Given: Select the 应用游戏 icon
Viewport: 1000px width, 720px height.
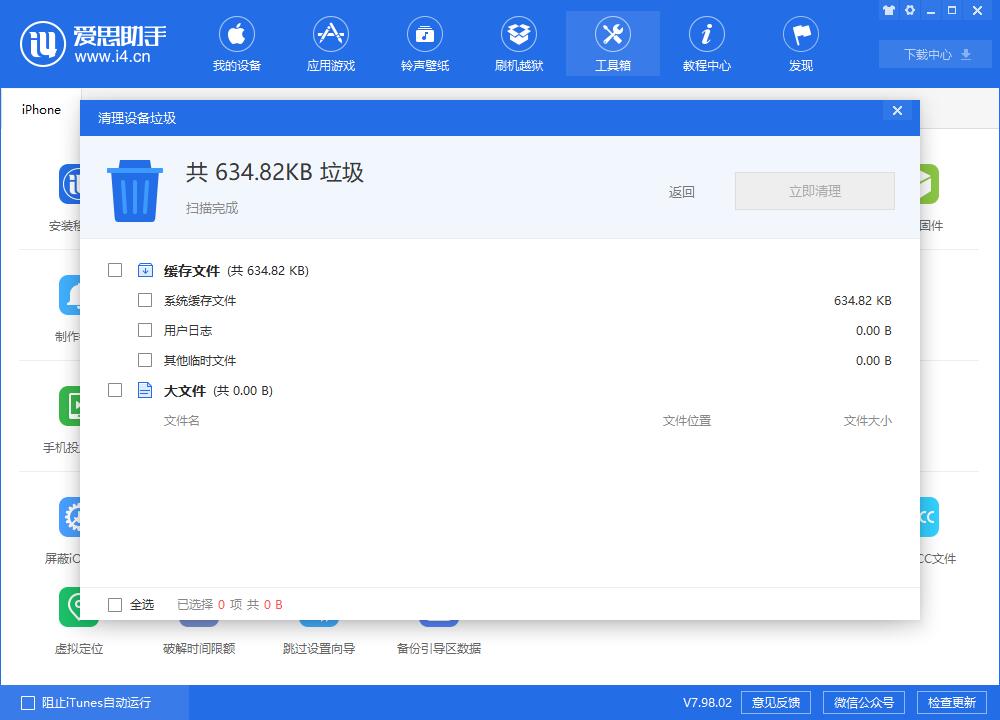Looking at the screenshot, I should coord(331,43).
